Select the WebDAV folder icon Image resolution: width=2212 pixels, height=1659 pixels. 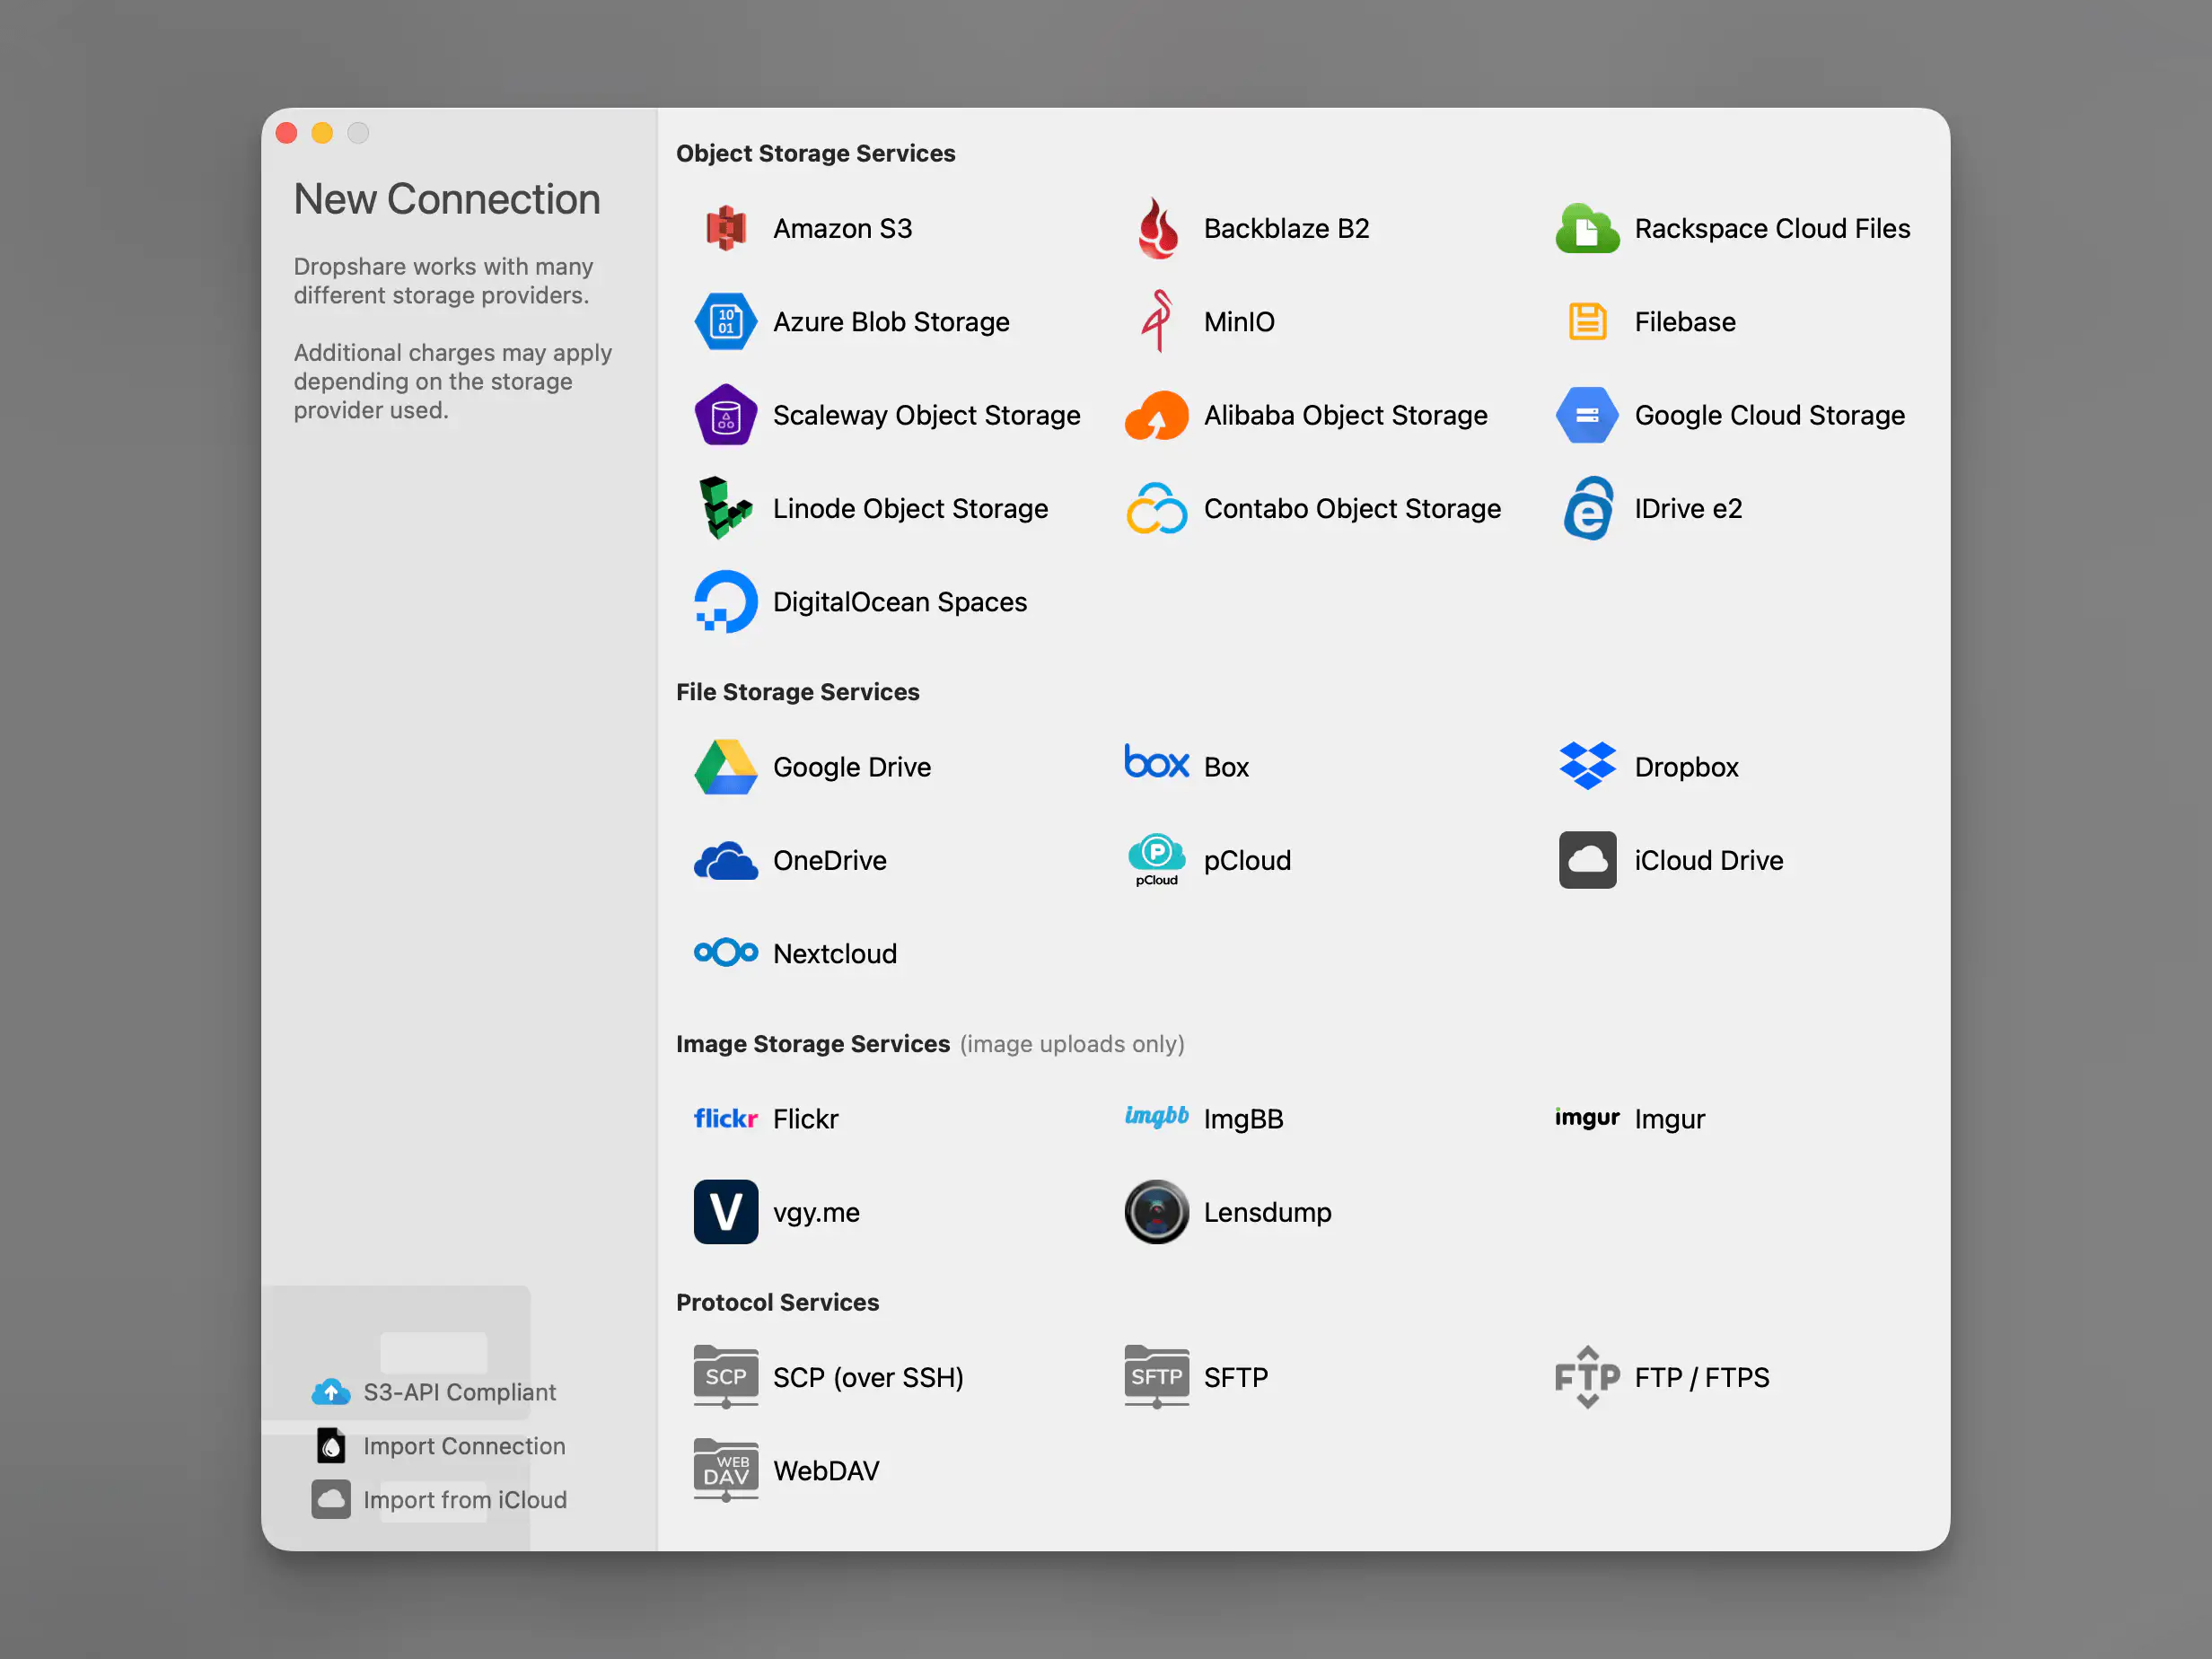[x=726, y=1470]
